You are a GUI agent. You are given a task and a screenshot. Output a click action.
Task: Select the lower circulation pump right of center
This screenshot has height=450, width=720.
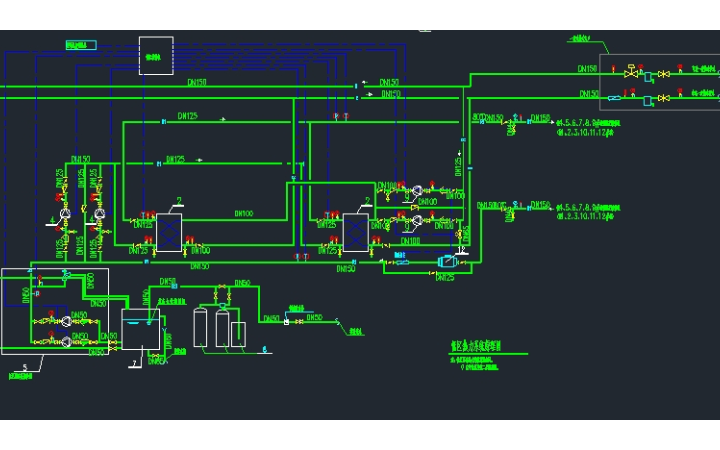[x=418, y=220]
